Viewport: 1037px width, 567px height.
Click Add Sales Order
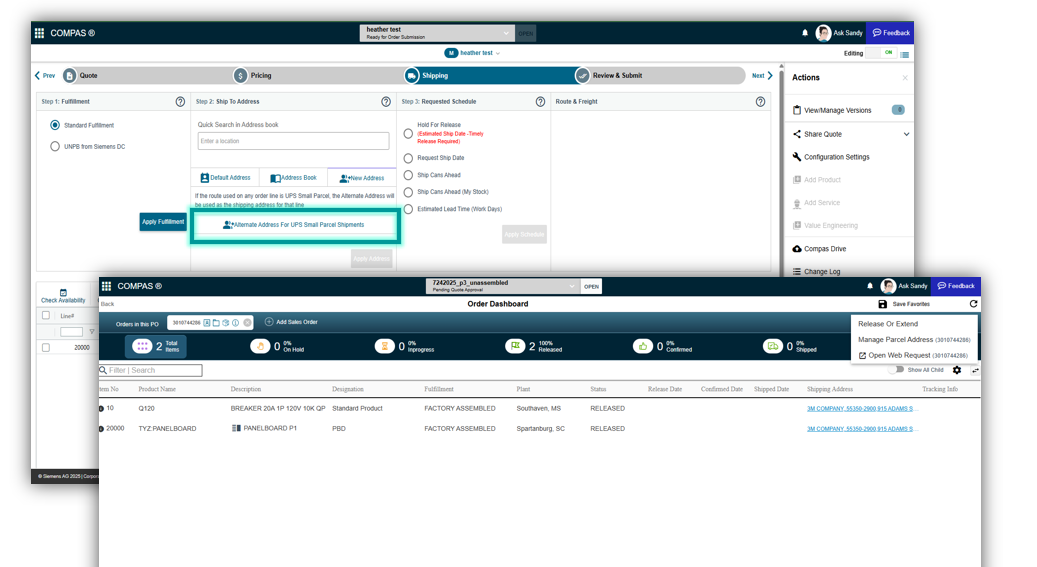click(x=291, y=322)
